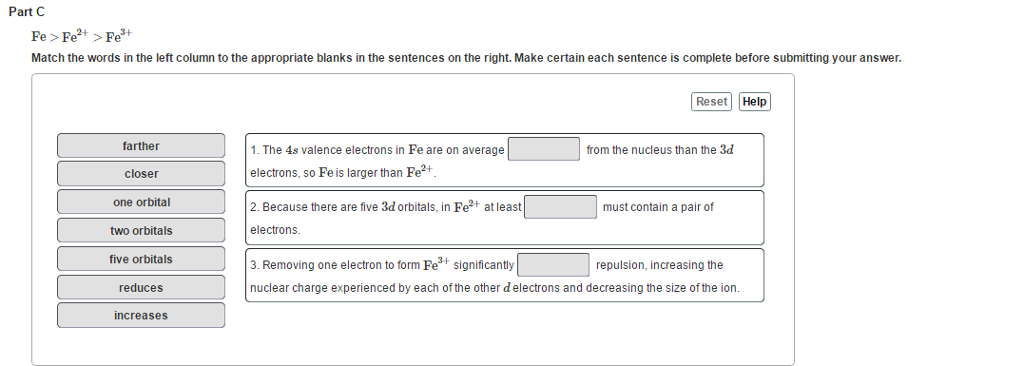The height and width of the screenshot is (366, 1024).
Task: Open the Help button
Action: (754, 102)
